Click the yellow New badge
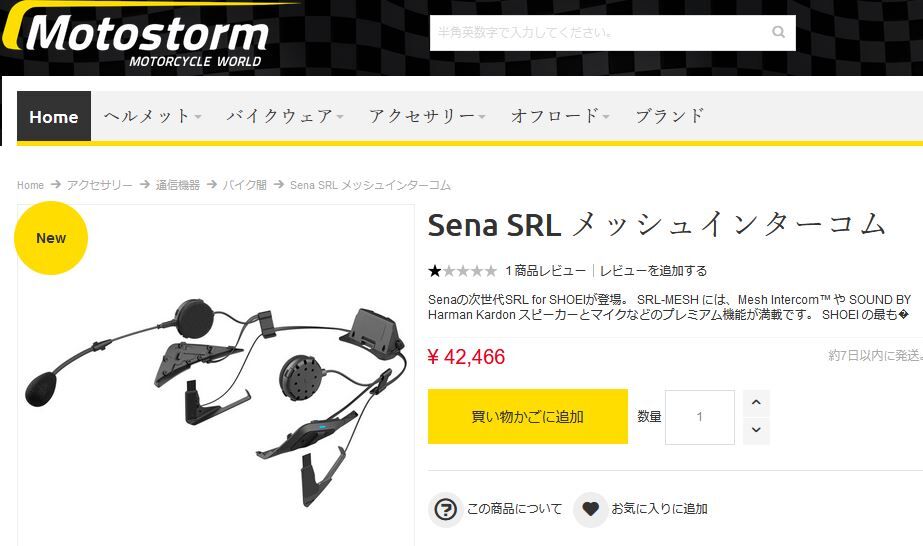Image resolution: width=923 pixels, height=546 pixels. (51, 238)
